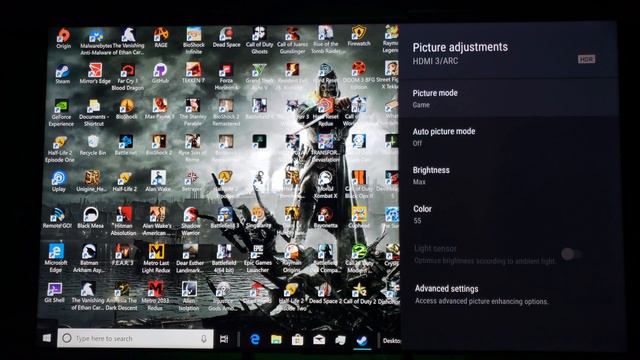The image size is (640, 360).
Task: Select the Call of Duty Ghosts icon
Action: pos(260,41)
